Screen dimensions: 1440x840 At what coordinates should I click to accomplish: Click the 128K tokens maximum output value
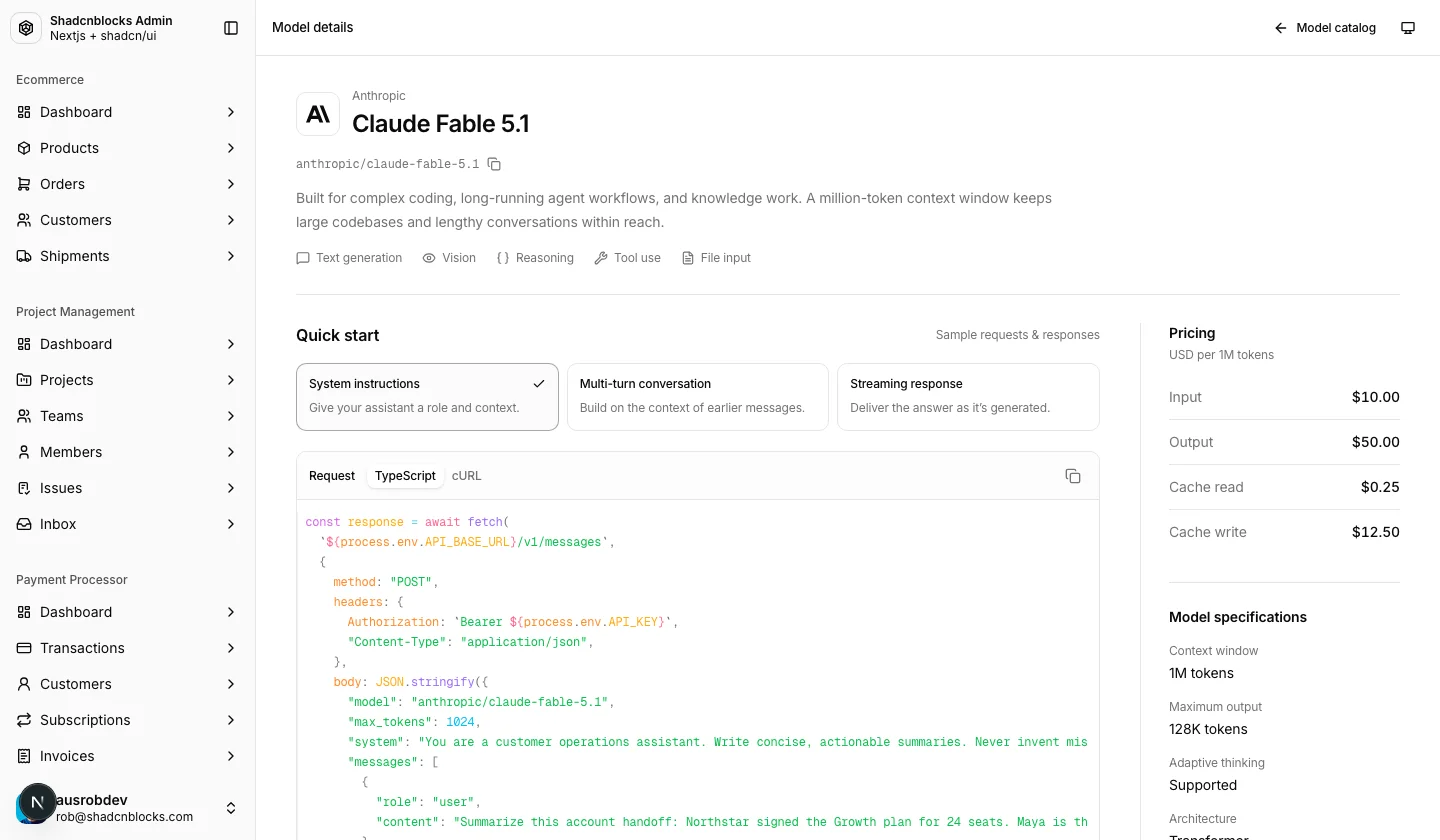(1208, 729)
